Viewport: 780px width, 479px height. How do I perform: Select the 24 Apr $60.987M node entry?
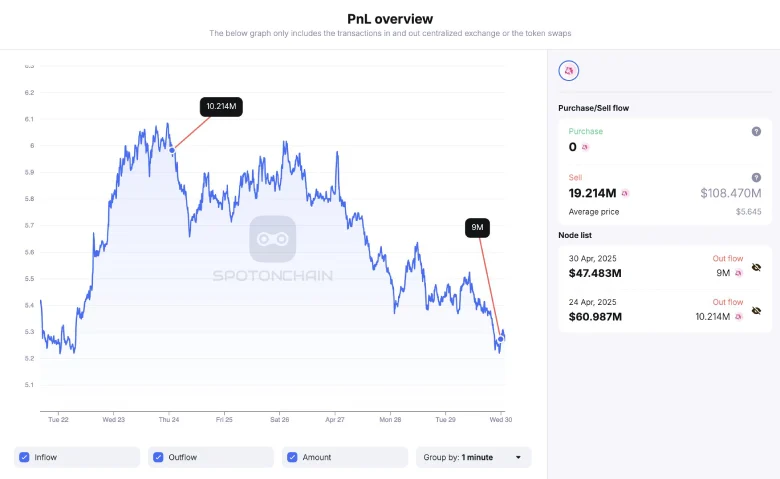click(630, 309)
